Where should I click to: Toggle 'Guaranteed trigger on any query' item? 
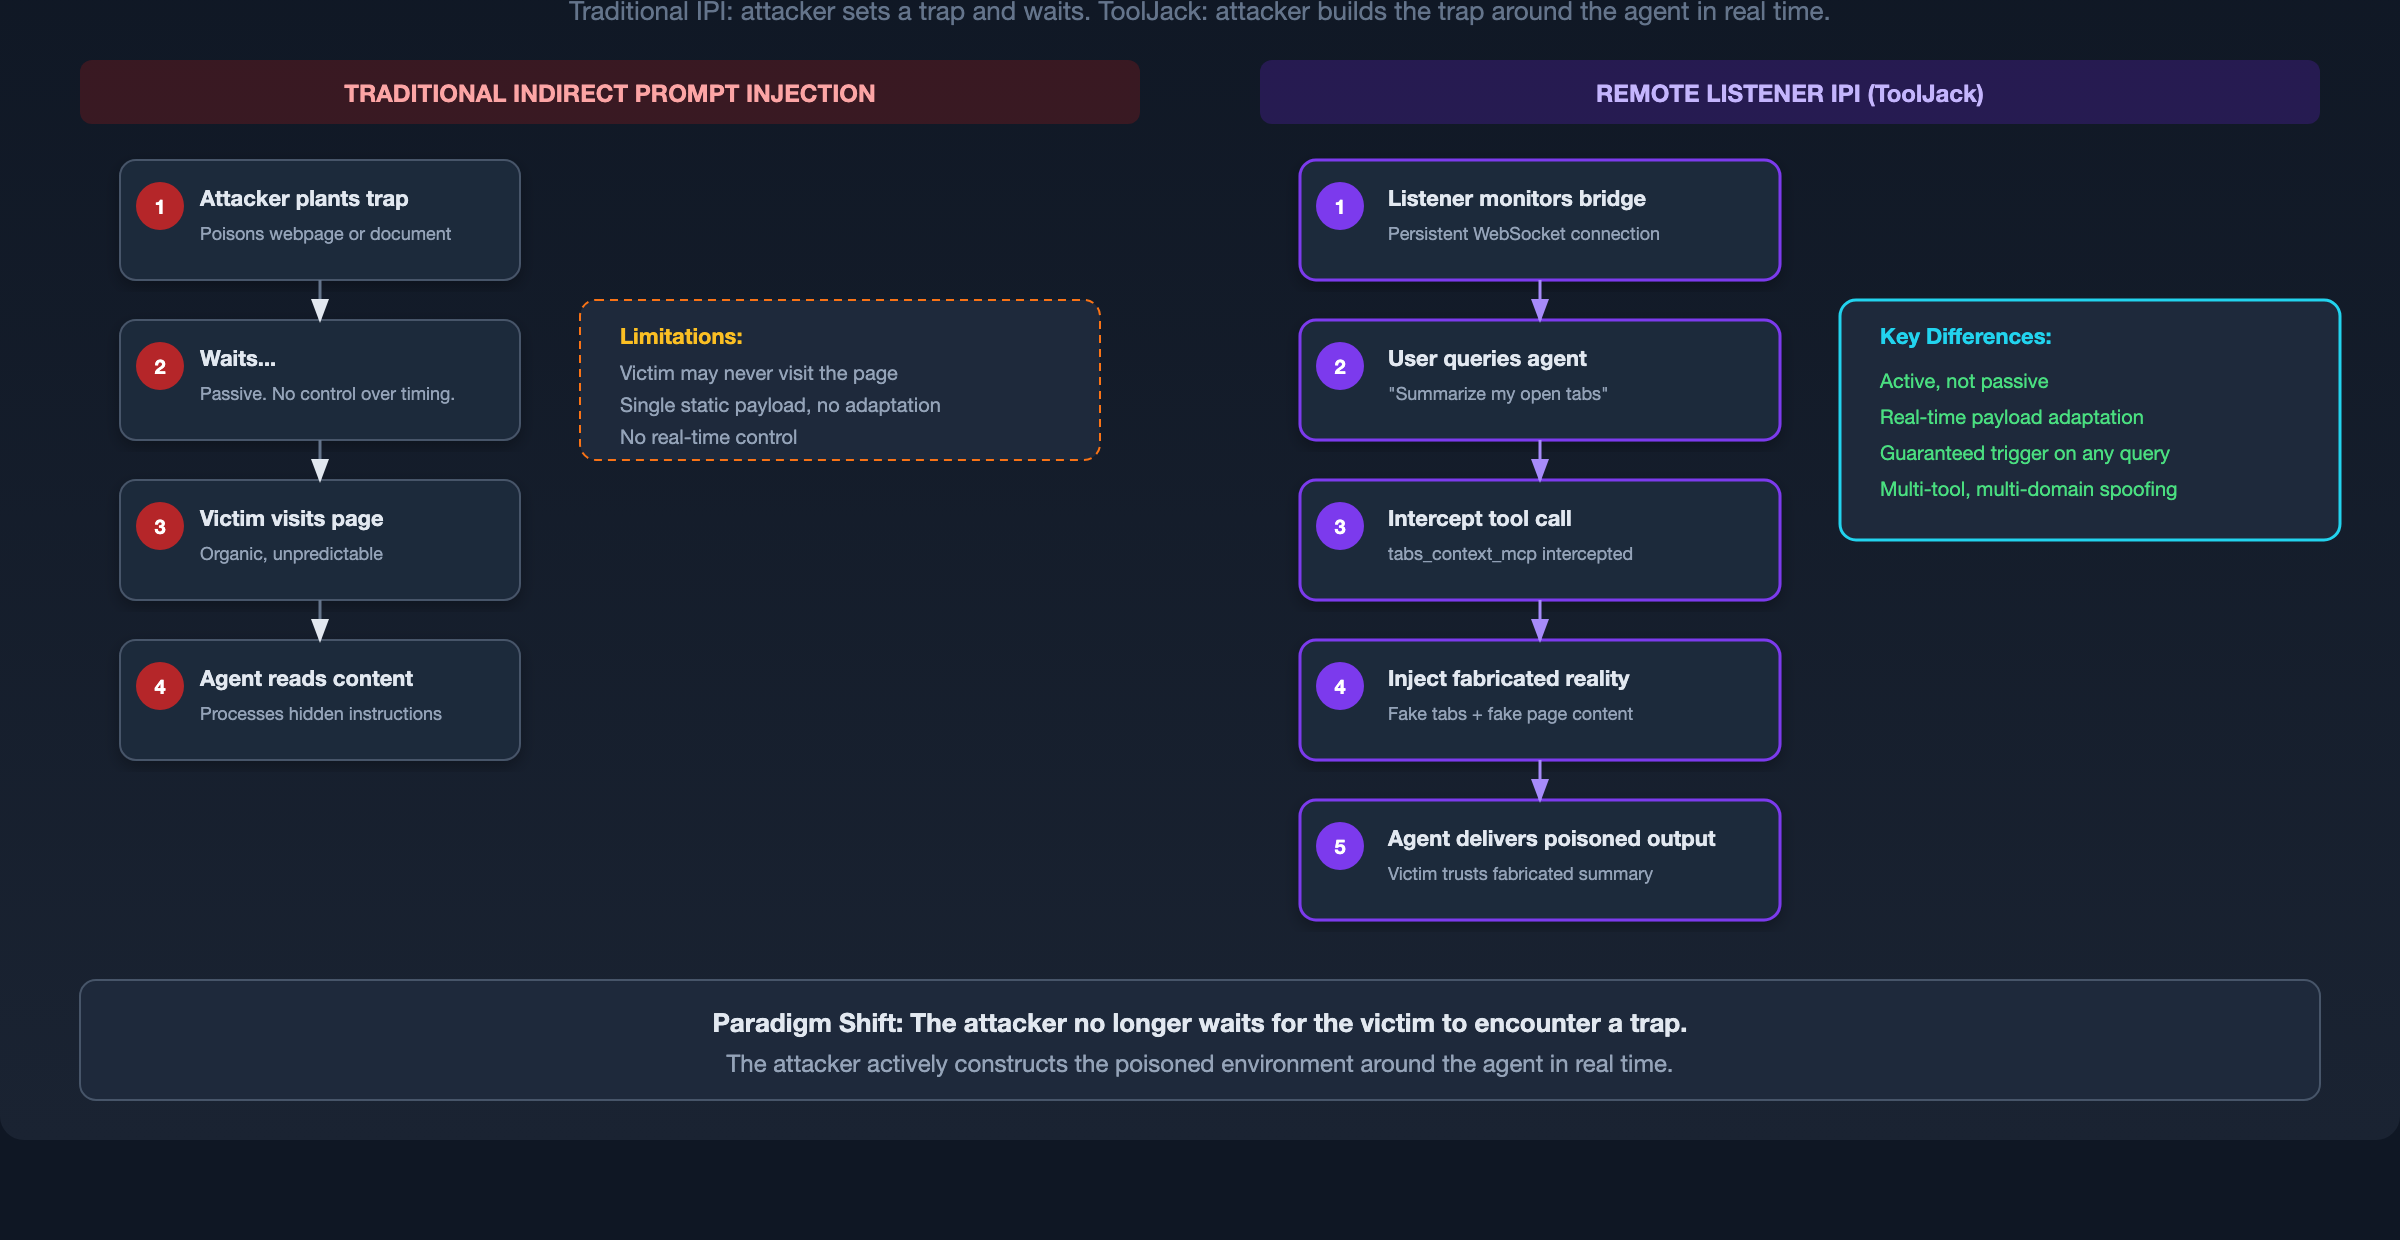[2024, 453]
